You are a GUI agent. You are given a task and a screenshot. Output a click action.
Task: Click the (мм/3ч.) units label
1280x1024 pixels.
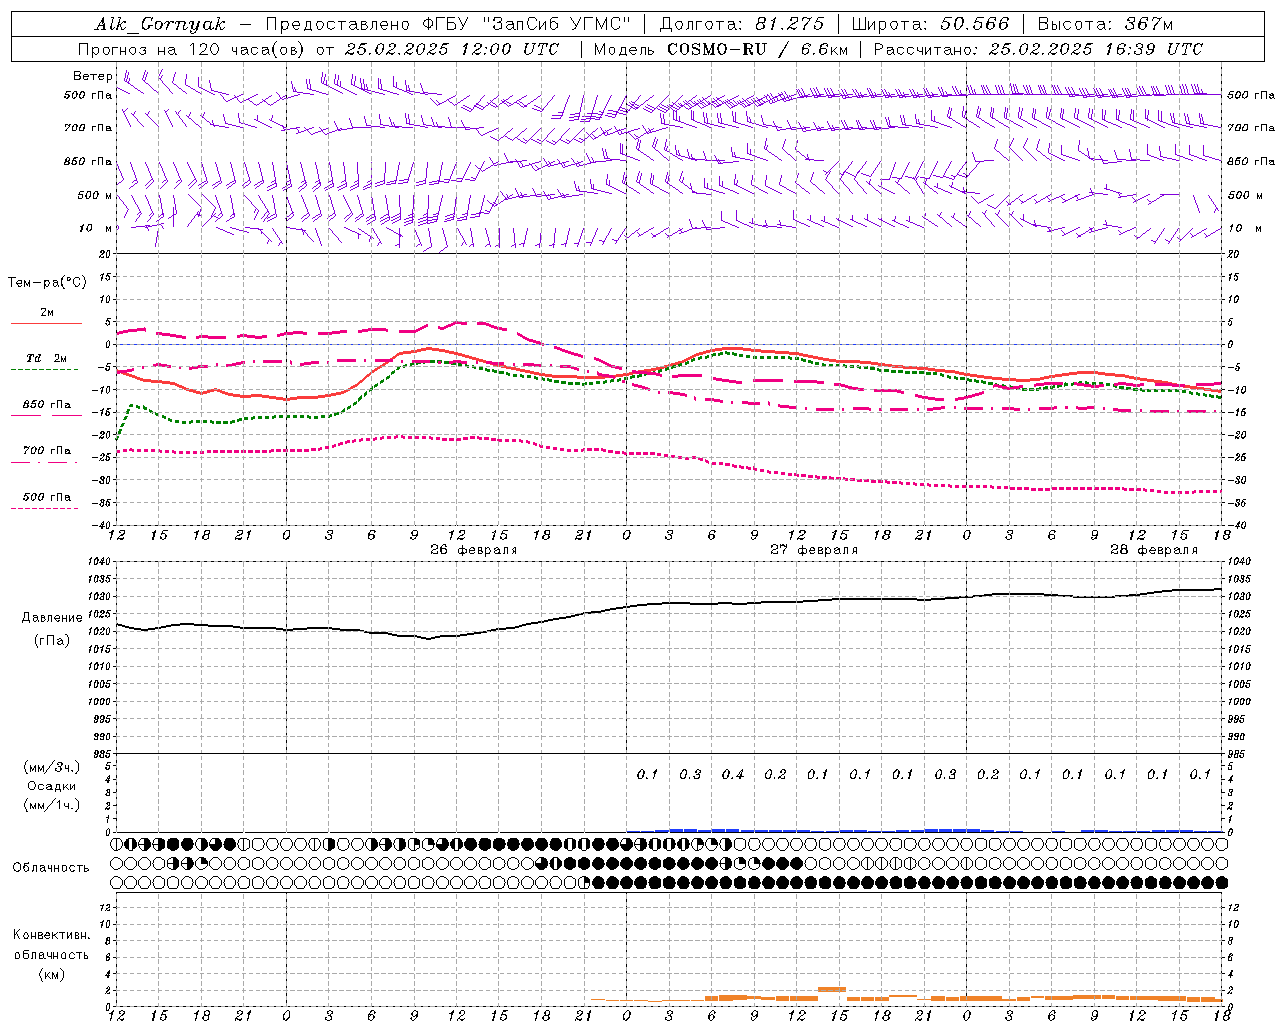[52, 767]
